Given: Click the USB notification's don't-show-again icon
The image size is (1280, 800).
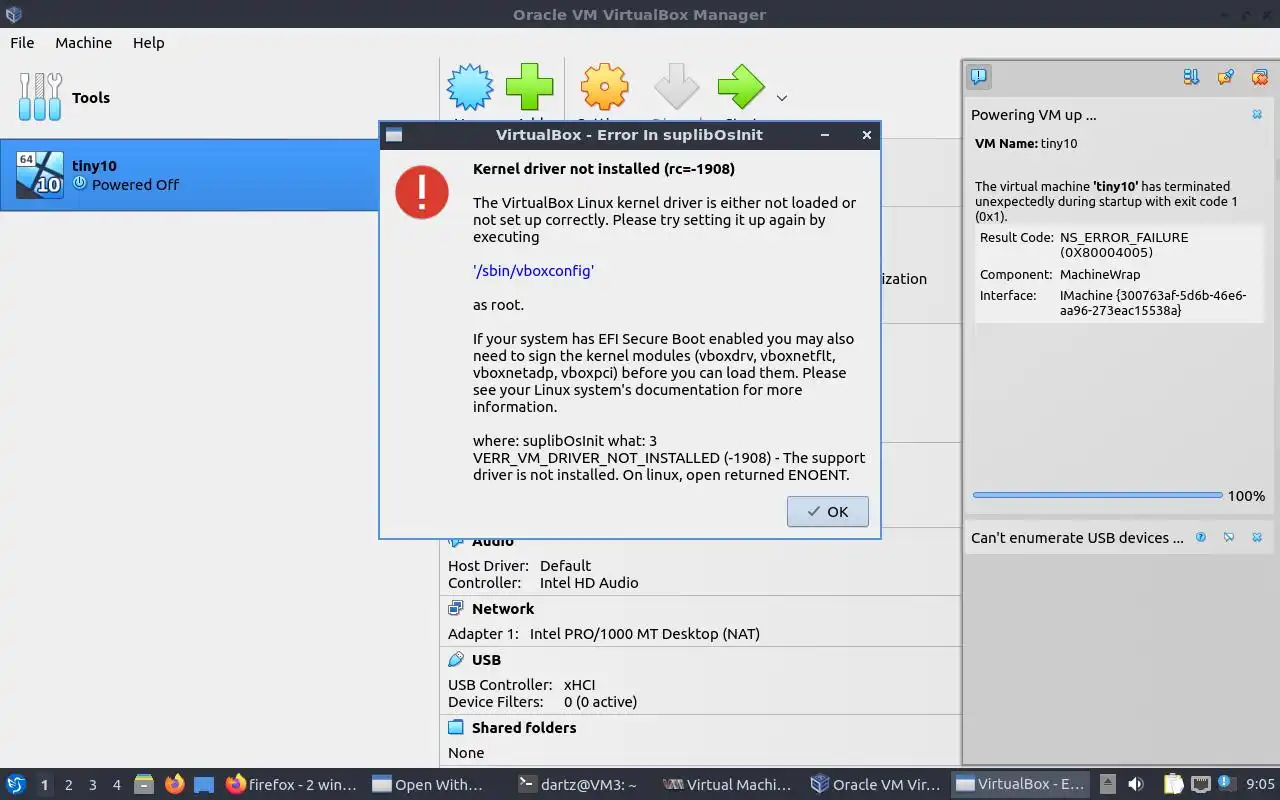Looking at the screenshot, I should pyautogui.click(x=1229, y=538).
